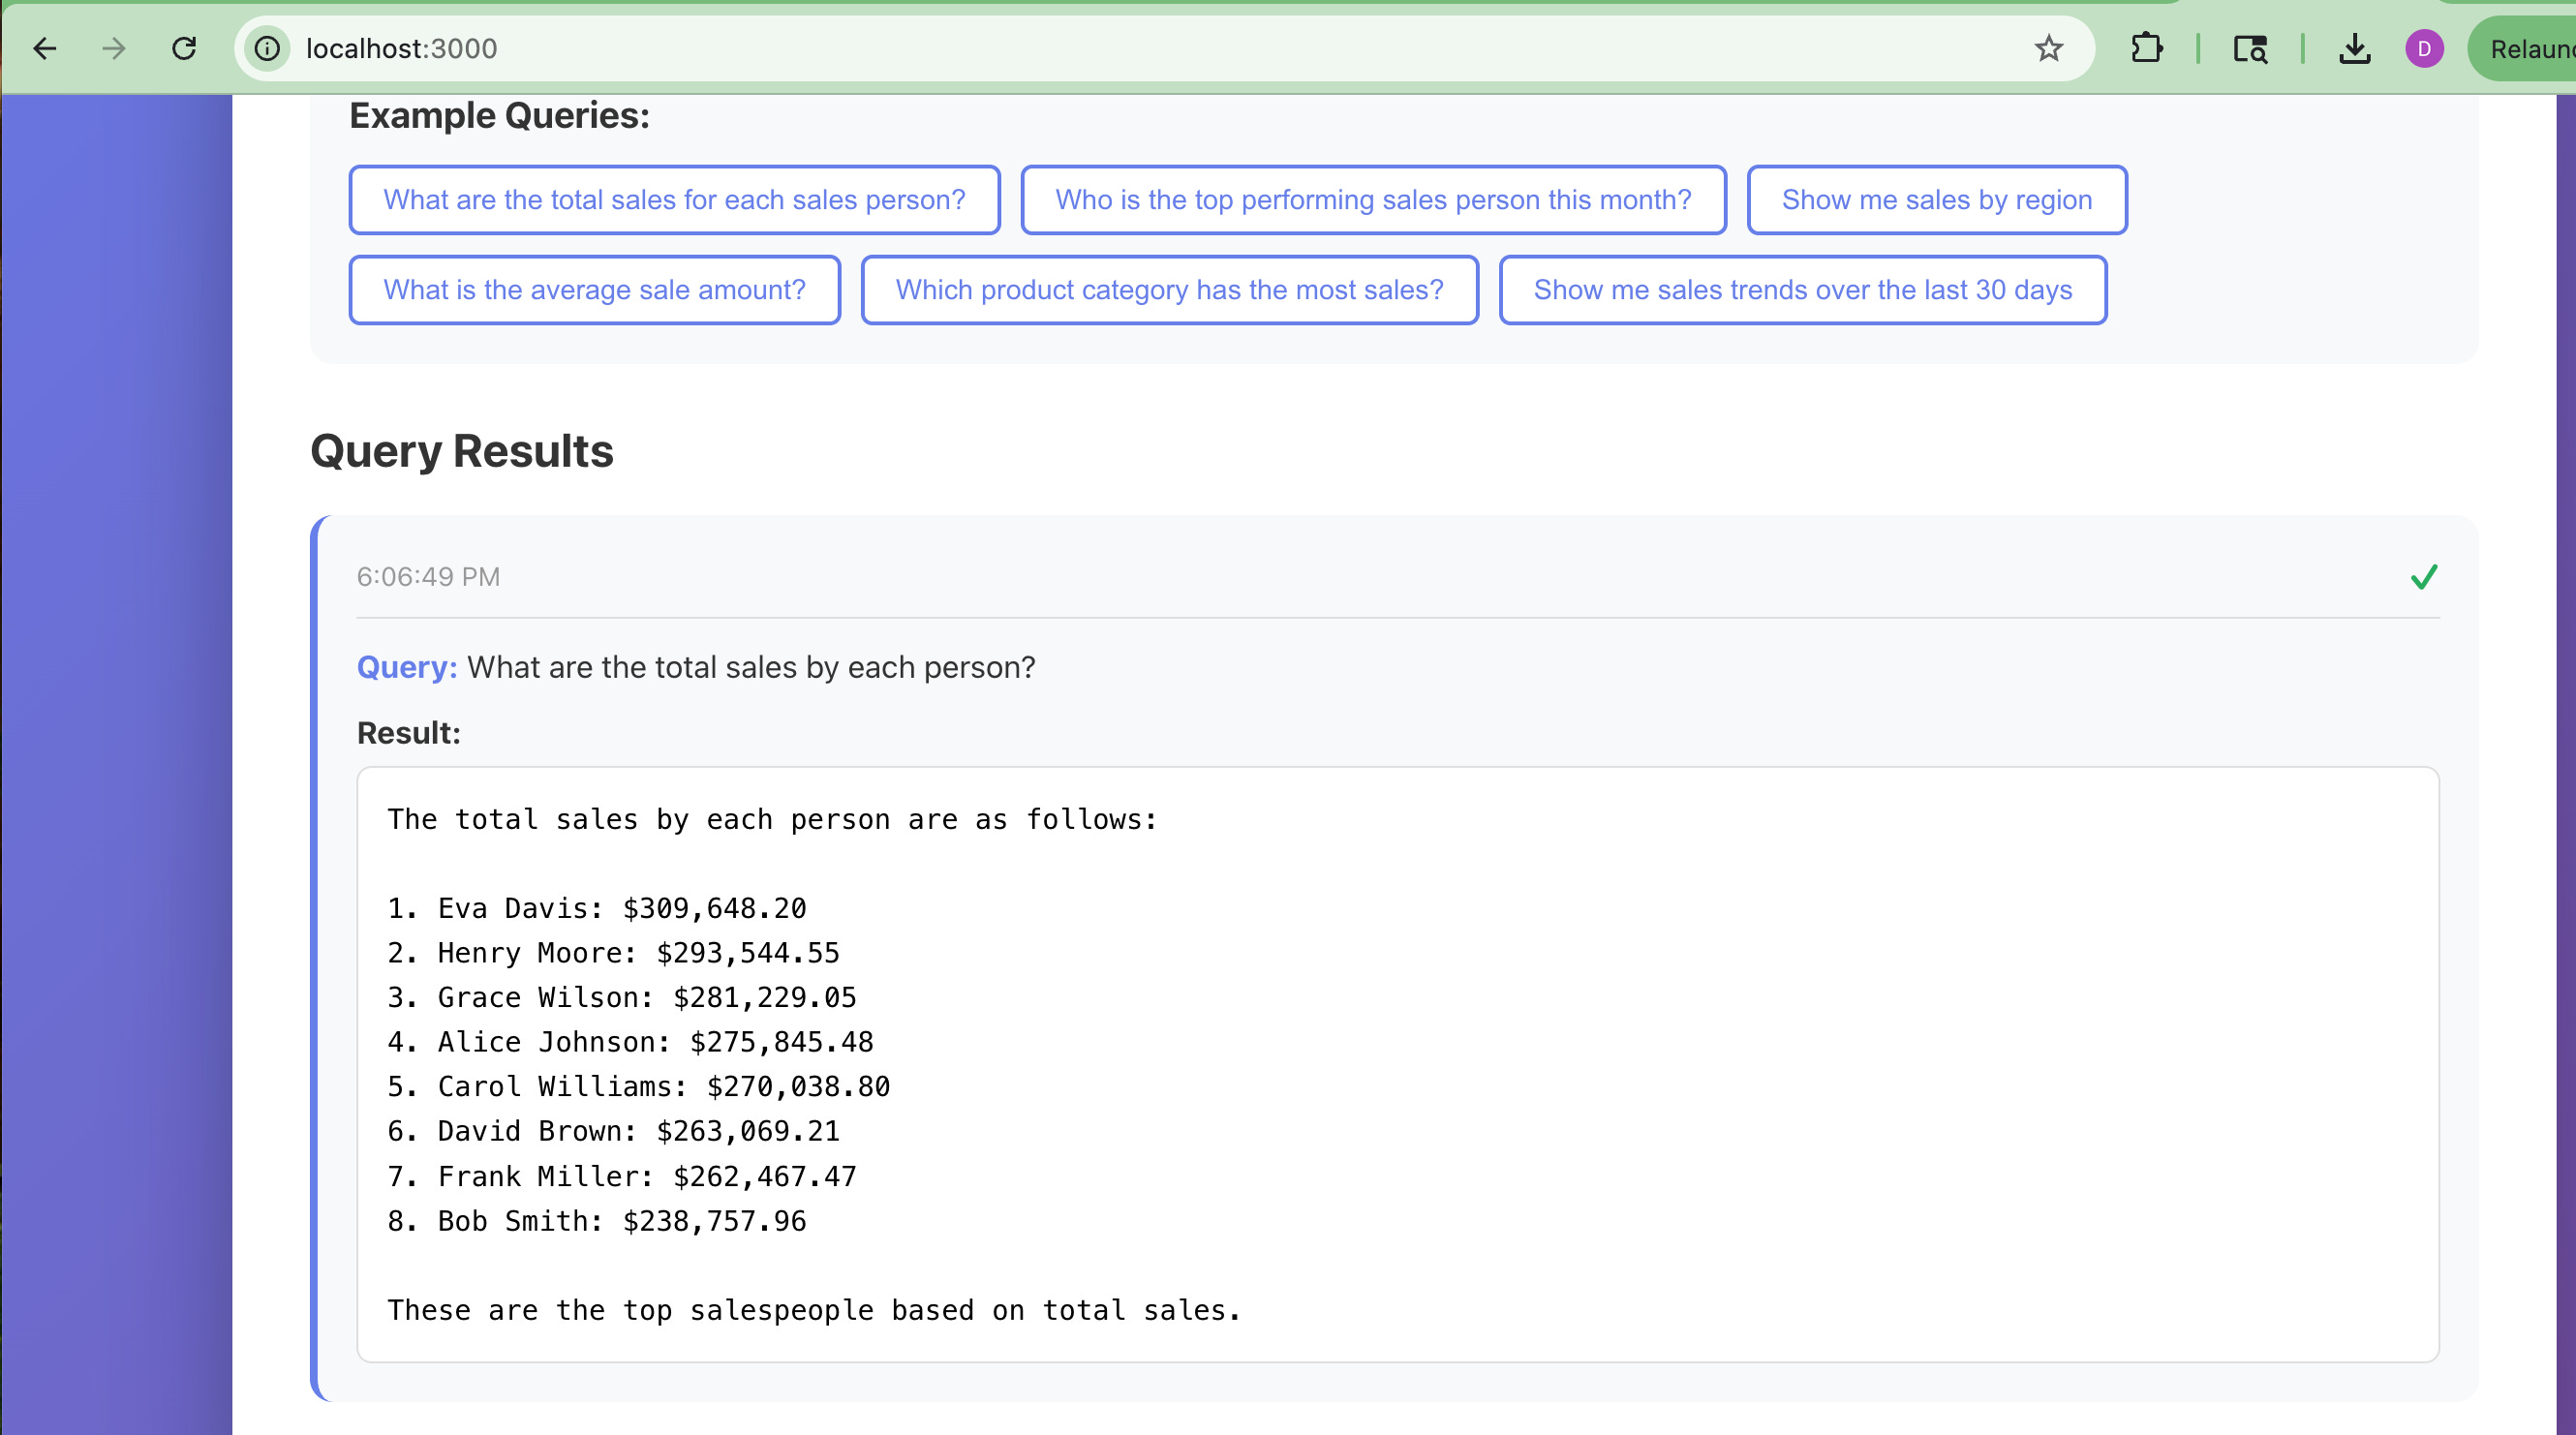Image resolution: width=2576 pixels, height=1435 pixels.
Task: Click the green success checkmark
Action: (x=2423, y=577)
